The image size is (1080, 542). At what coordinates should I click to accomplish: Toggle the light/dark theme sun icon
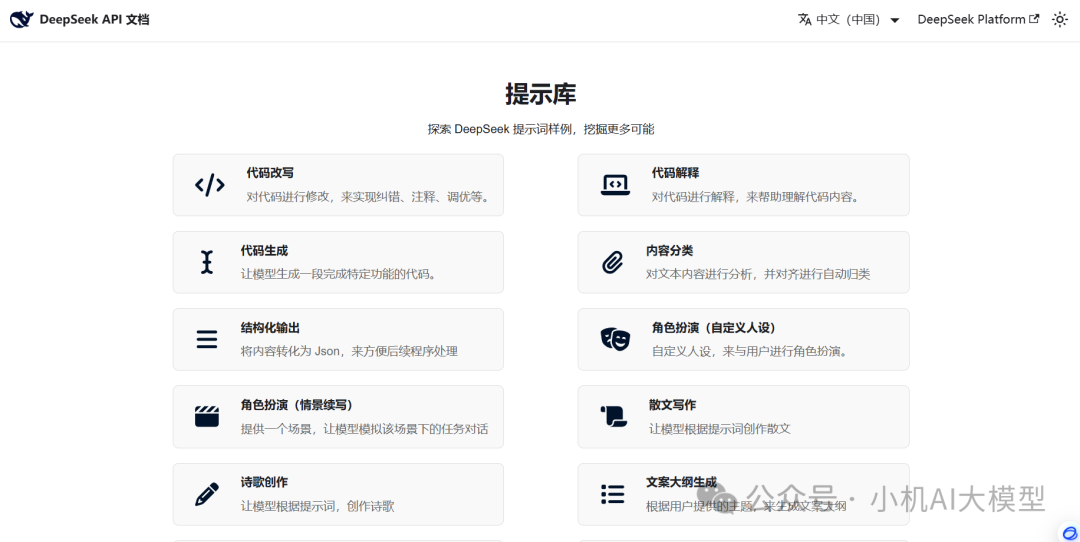(1060, 19)
